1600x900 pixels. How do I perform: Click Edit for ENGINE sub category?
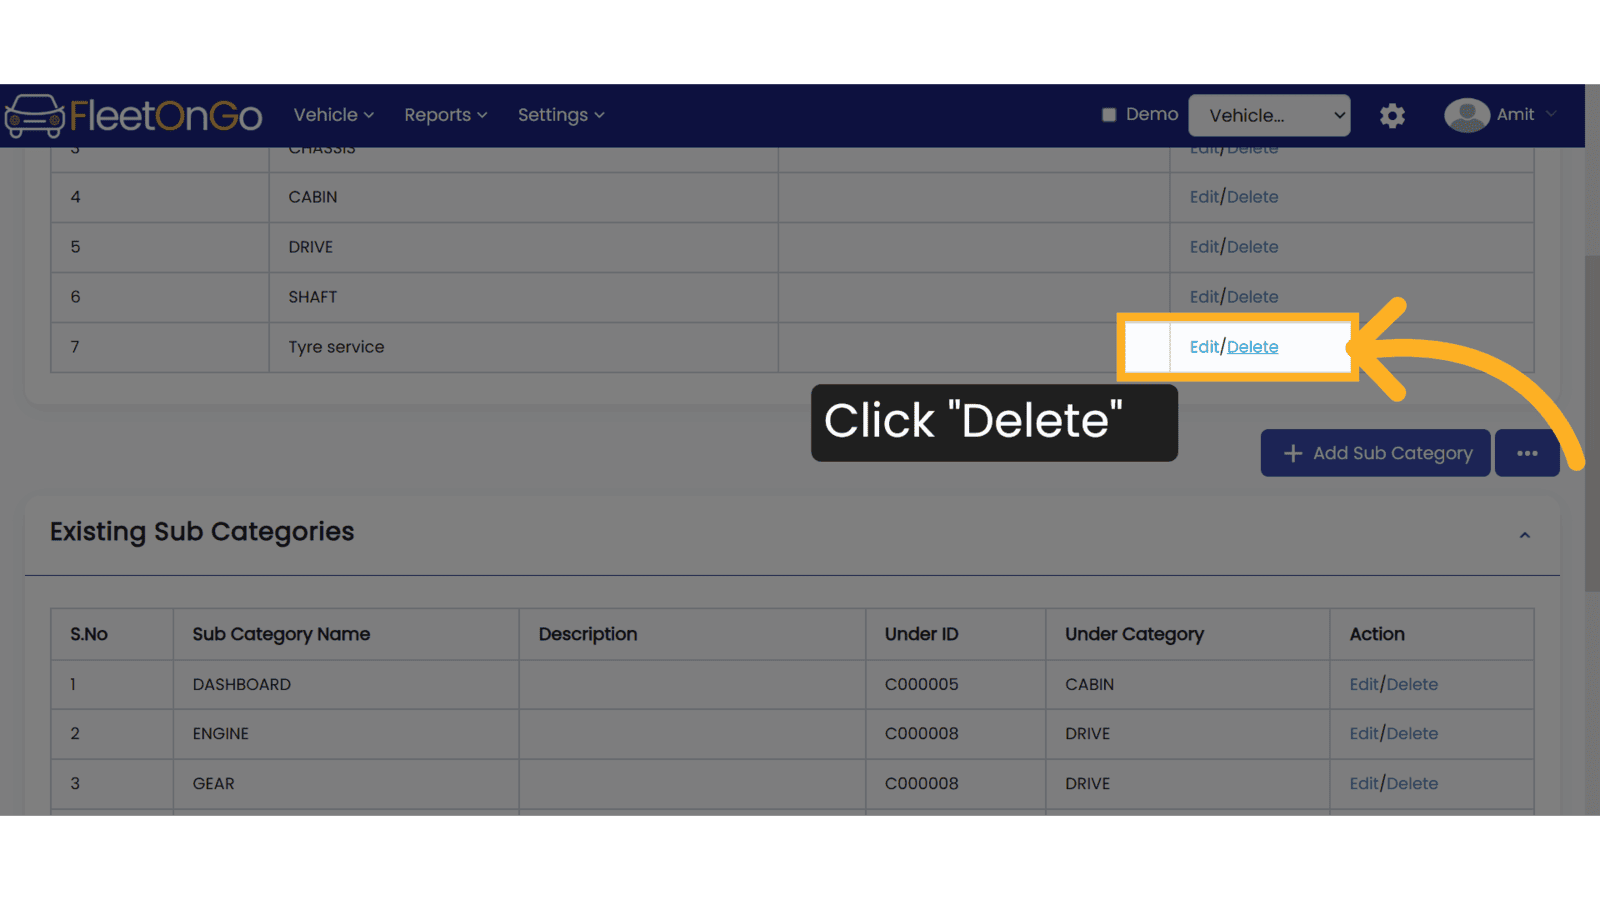pos(1364,734)
